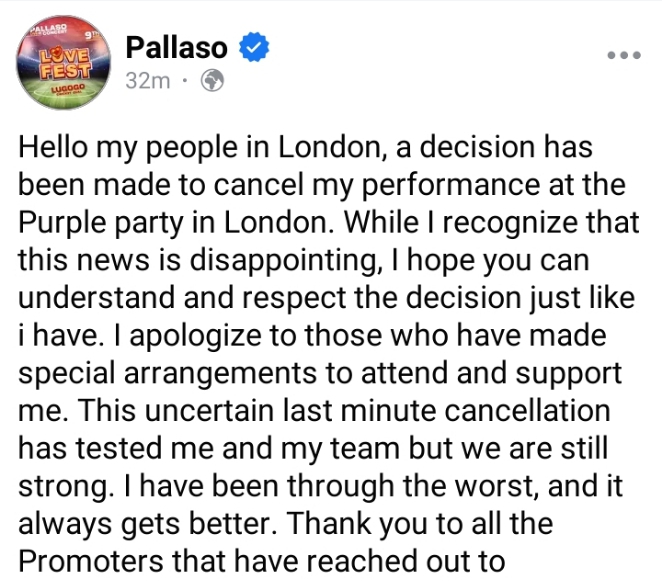662x581 pixels.
Task: Open Pallaso's profile picture
Action: (60, 65)
